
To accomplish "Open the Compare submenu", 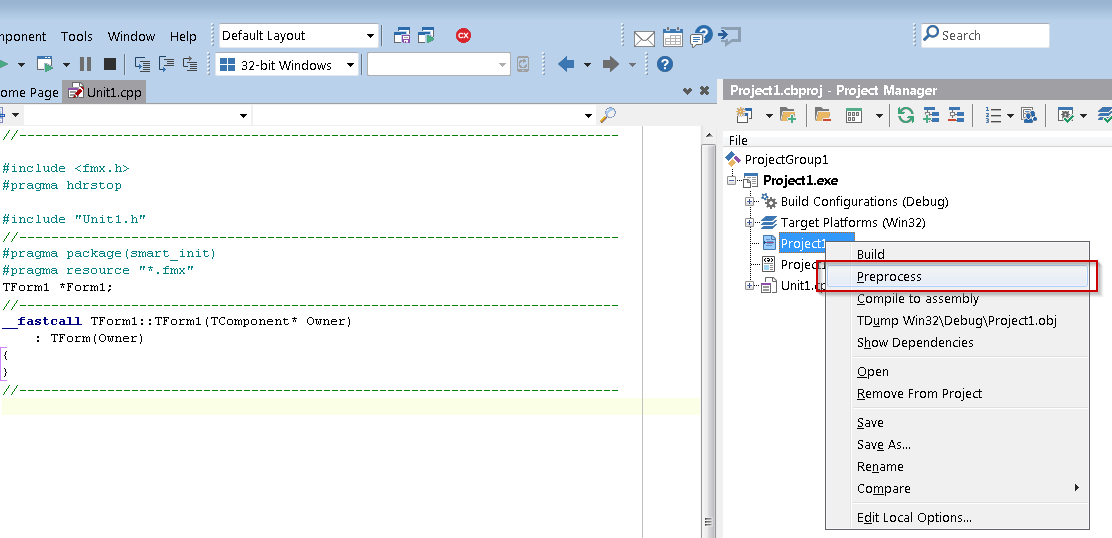I will (957, 488).
